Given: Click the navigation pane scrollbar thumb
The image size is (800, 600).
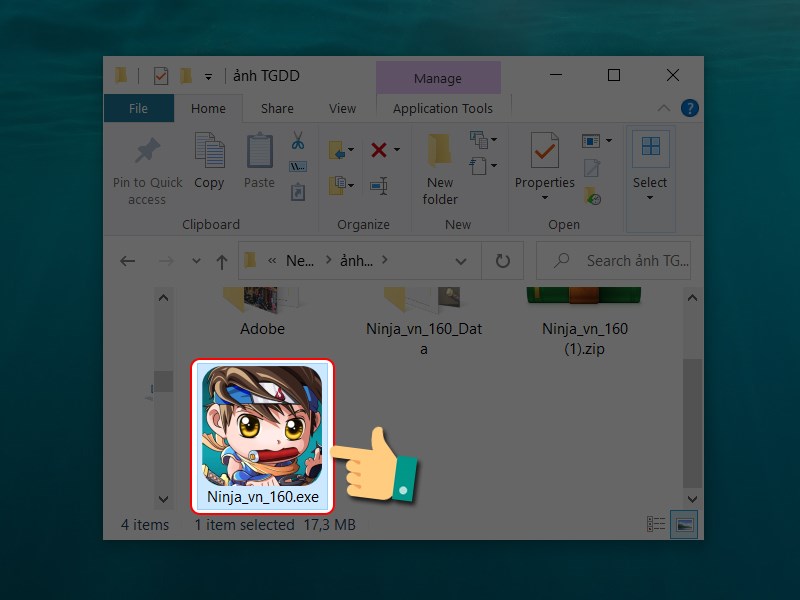Looking at the screenshot, I should (x=163, y=381).
